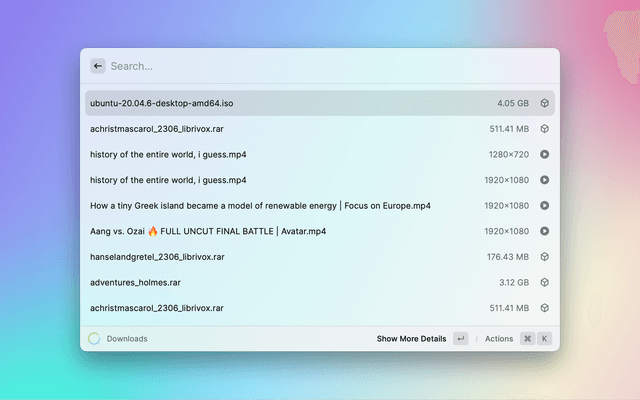Image resolution: width=640 pixels, height=400 pixels.
Task: Click Show More Details
Action: [411, 339]
